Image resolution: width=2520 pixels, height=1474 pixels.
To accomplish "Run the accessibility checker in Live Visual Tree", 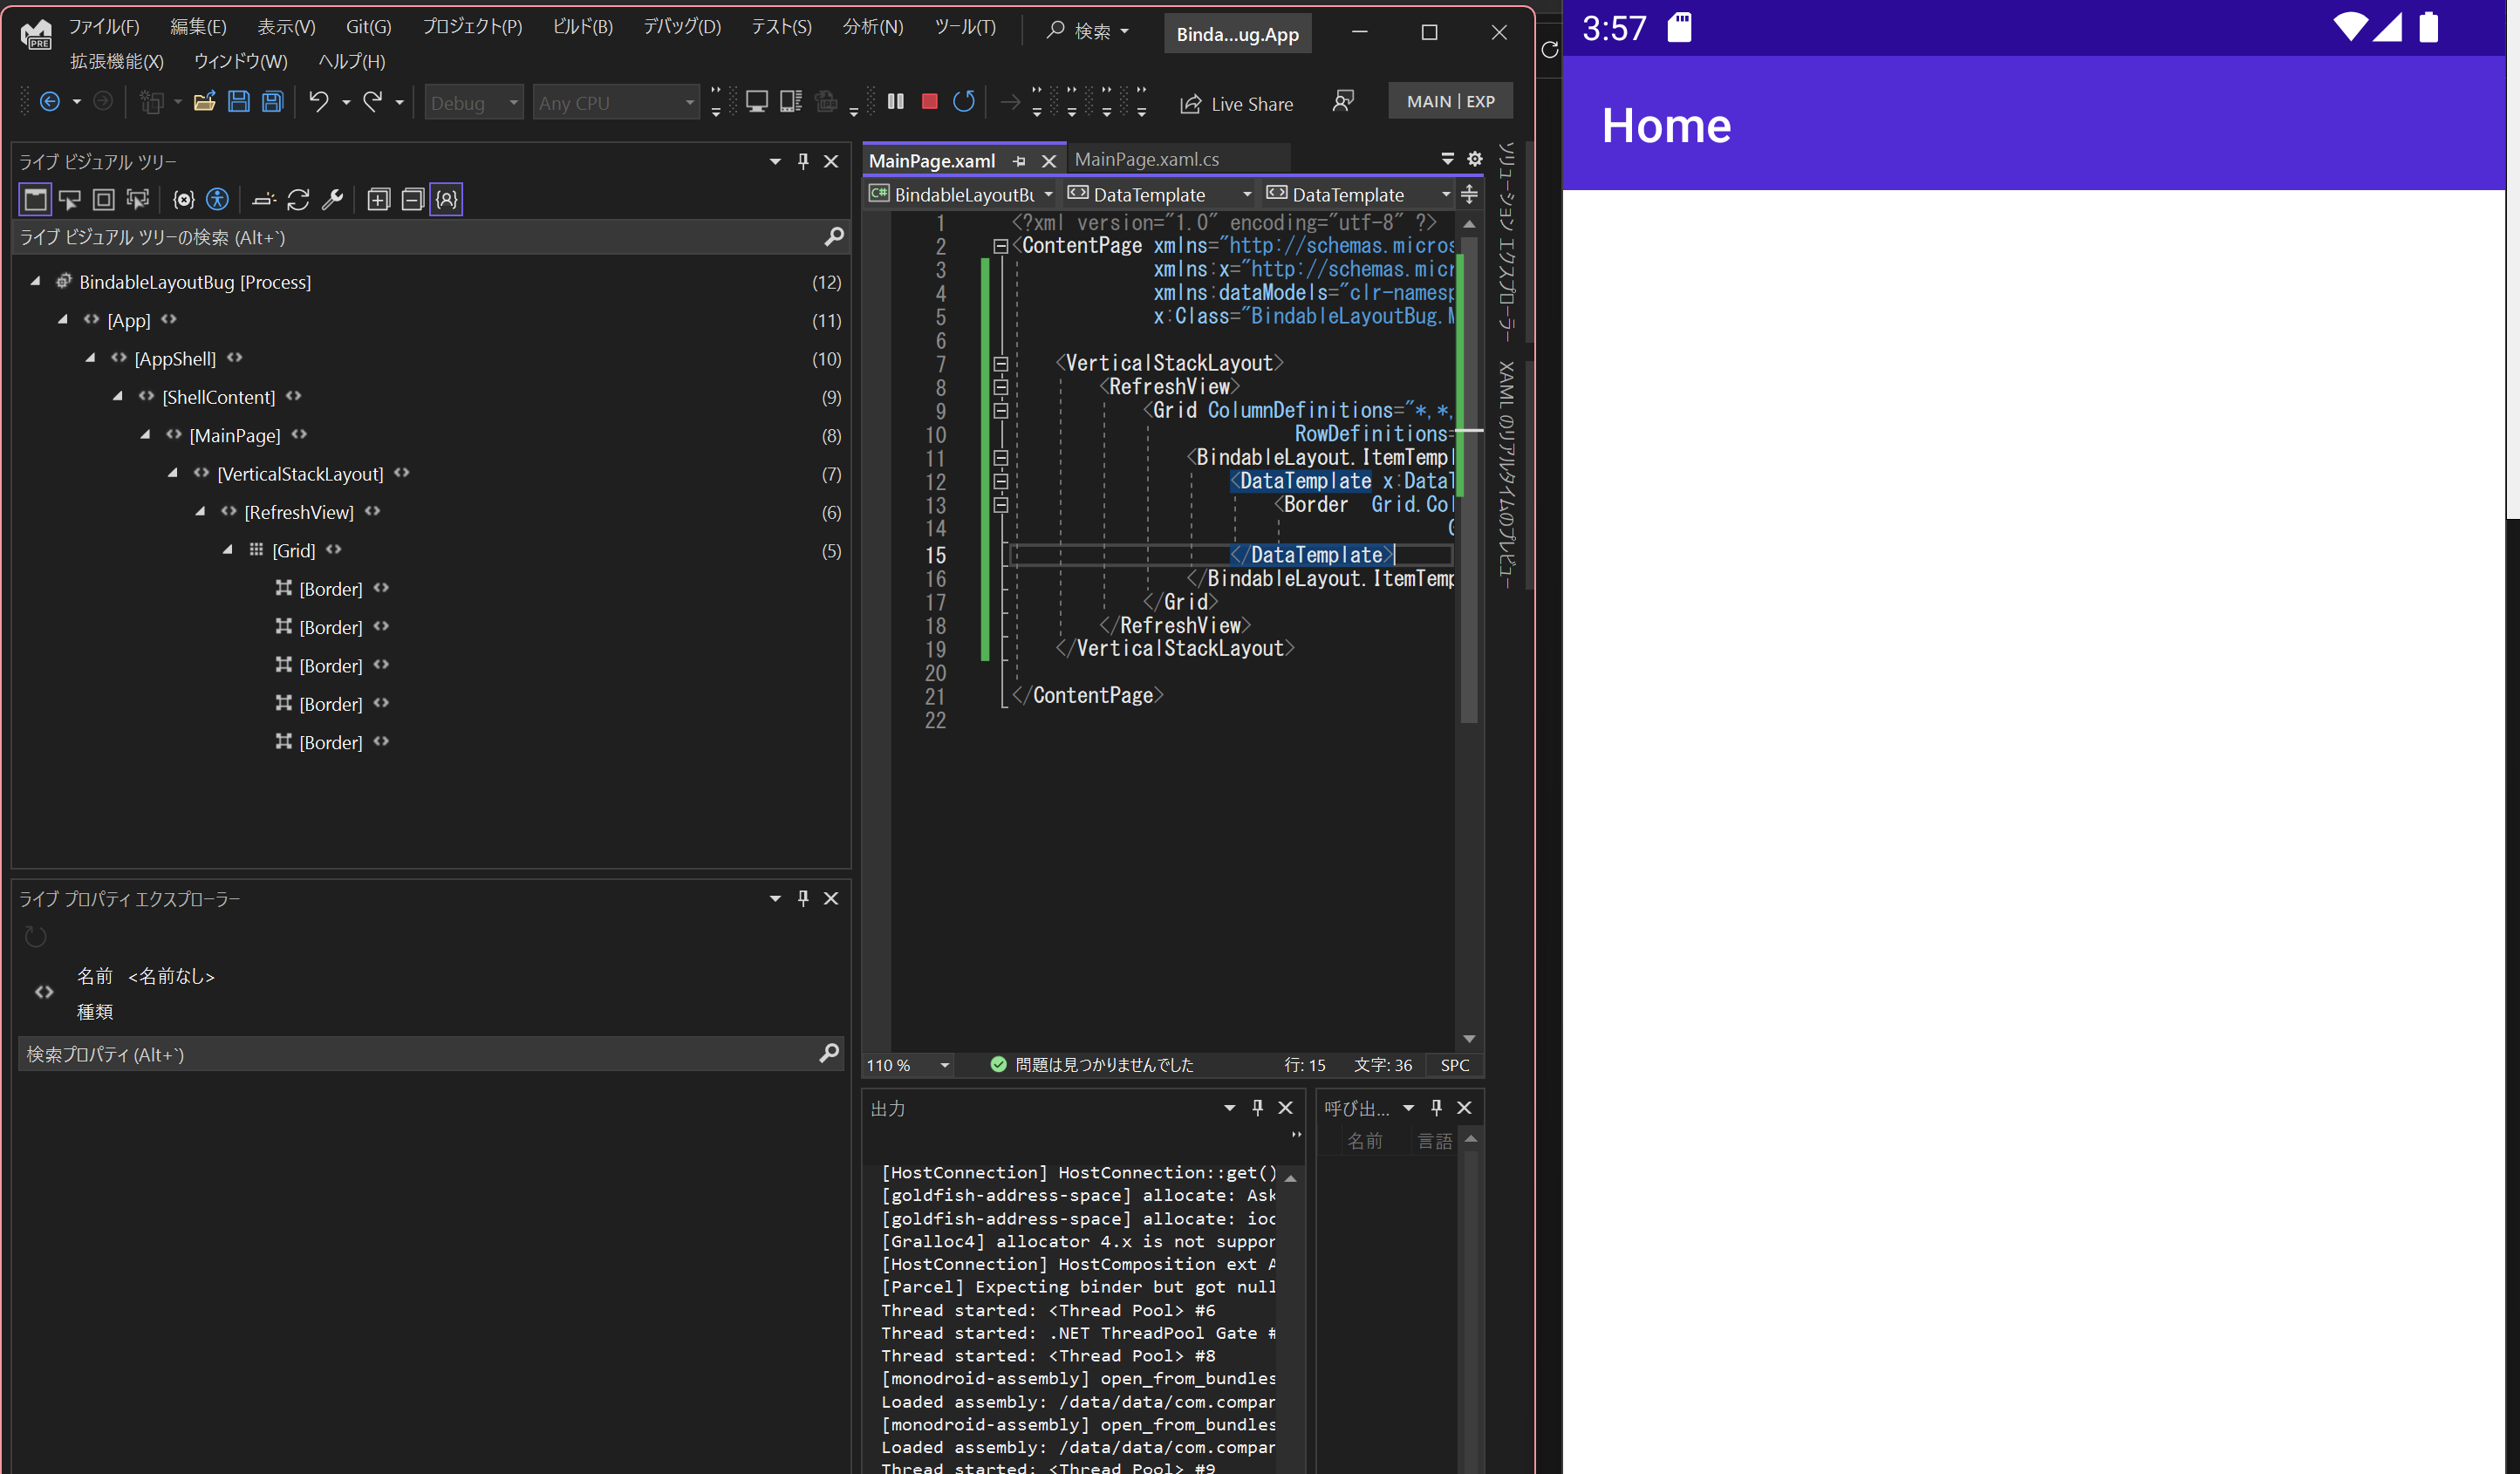I will tap(217, 199).
